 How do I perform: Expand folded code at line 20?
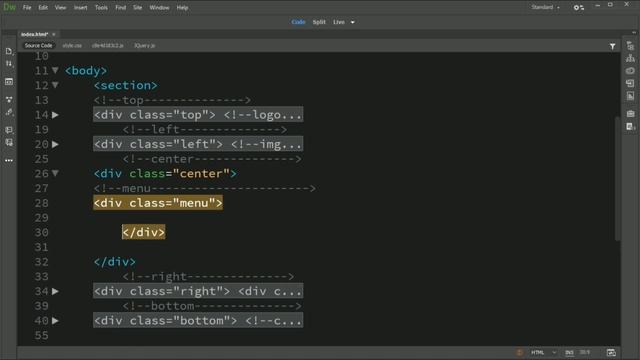(55, 144)
